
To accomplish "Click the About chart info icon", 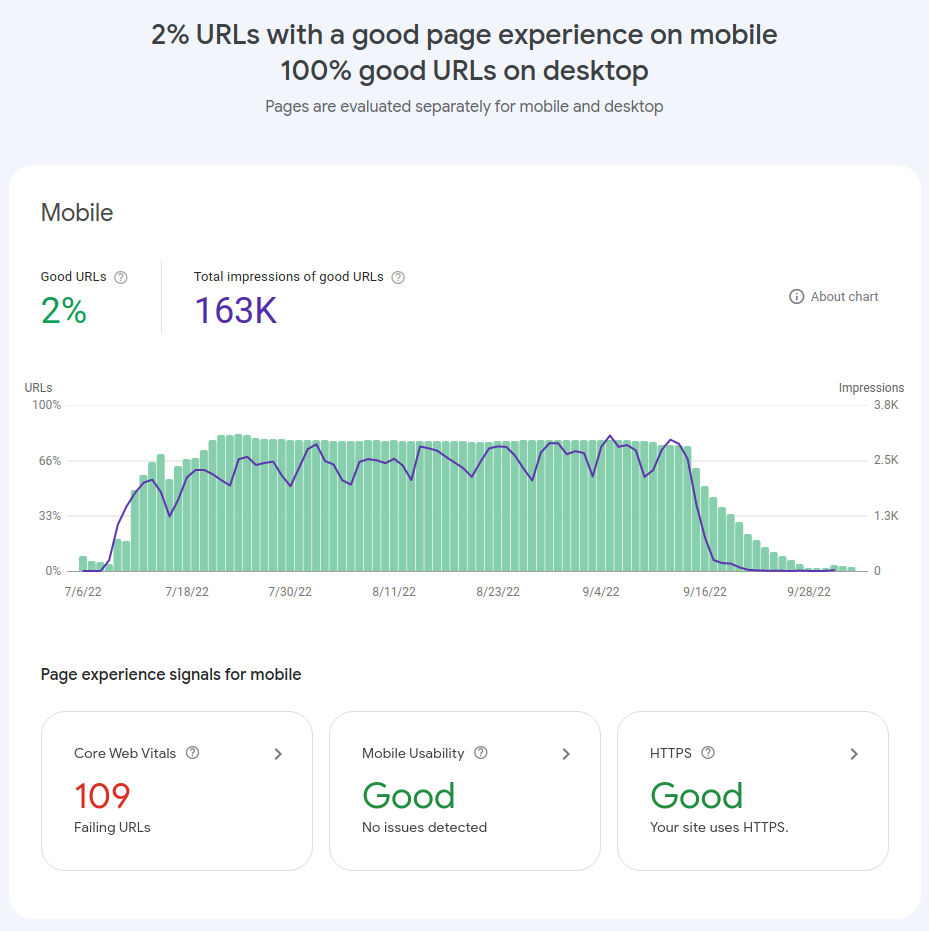I will click(796, 296).
